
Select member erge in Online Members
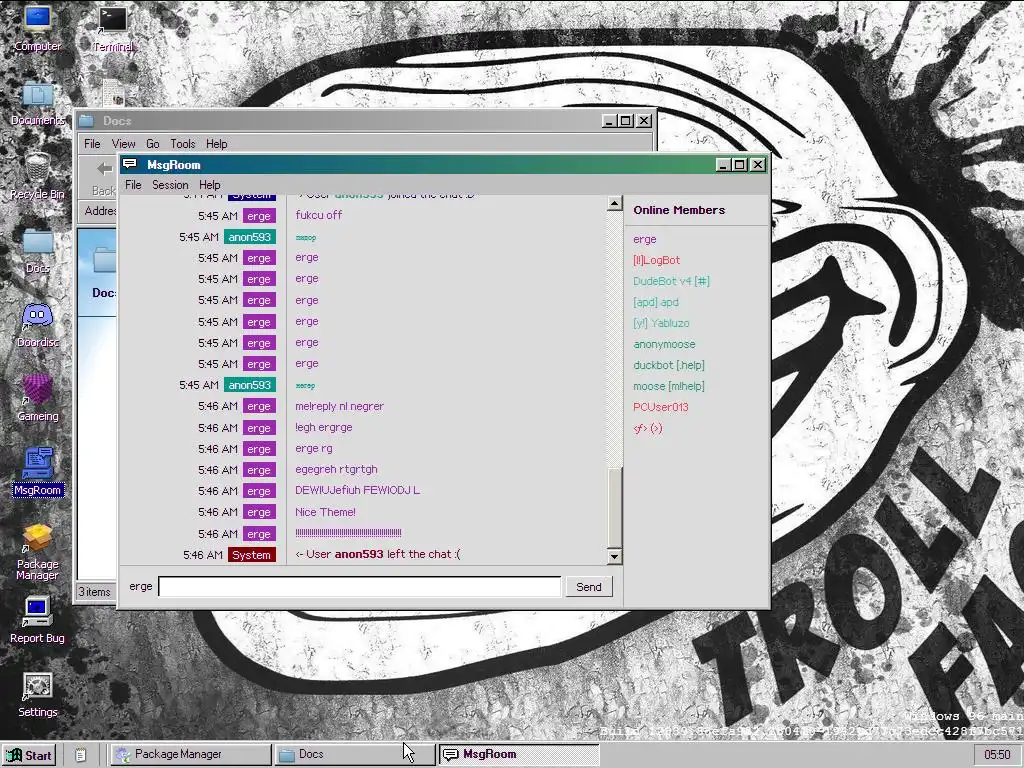click(x=645, y=239)
